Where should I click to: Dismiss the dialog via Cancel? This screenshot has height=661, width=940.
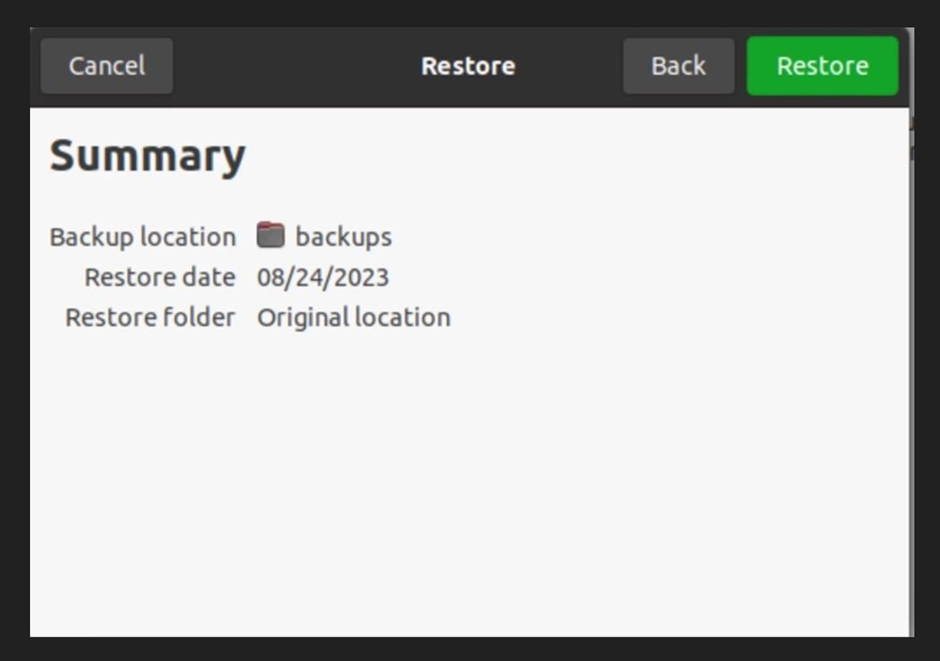(x=106, y=65)
